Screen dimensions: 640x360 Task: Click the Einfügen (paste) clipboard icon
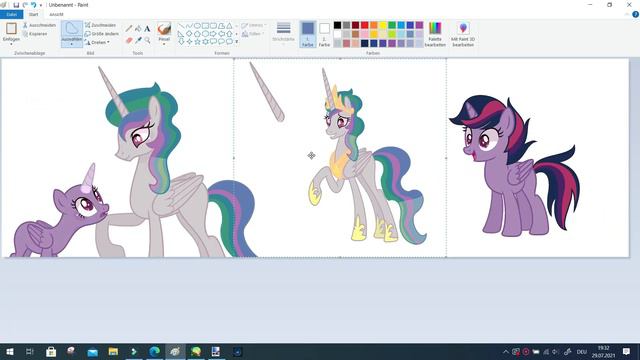pos(11,28)
